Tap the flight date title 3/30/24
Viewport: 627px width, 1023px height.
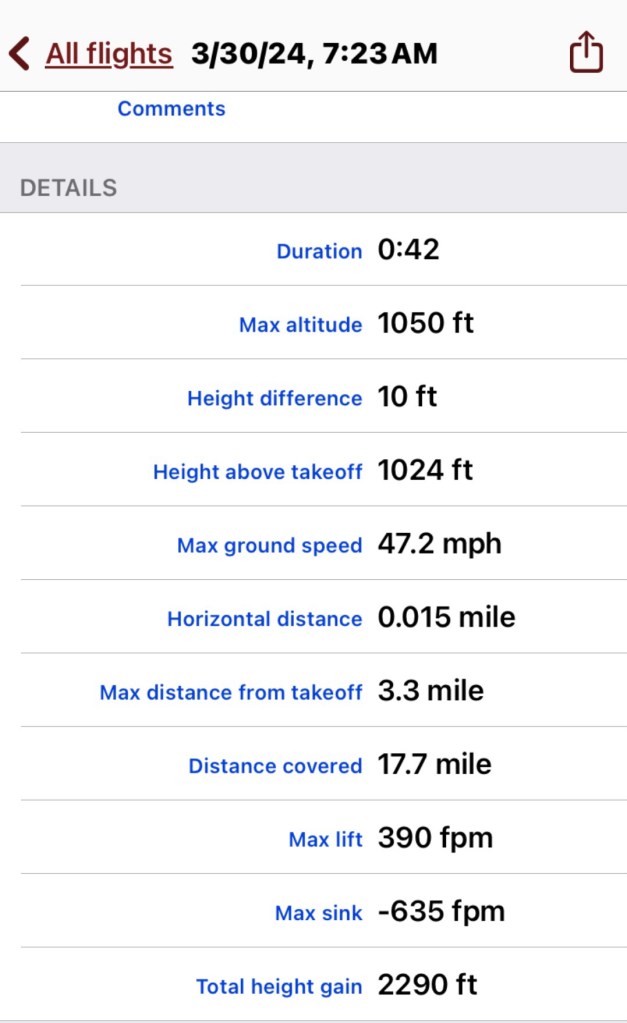[x=314, y=54]
